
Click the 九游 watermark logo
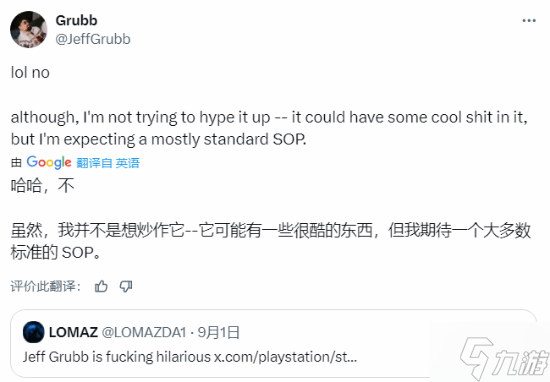504,358
